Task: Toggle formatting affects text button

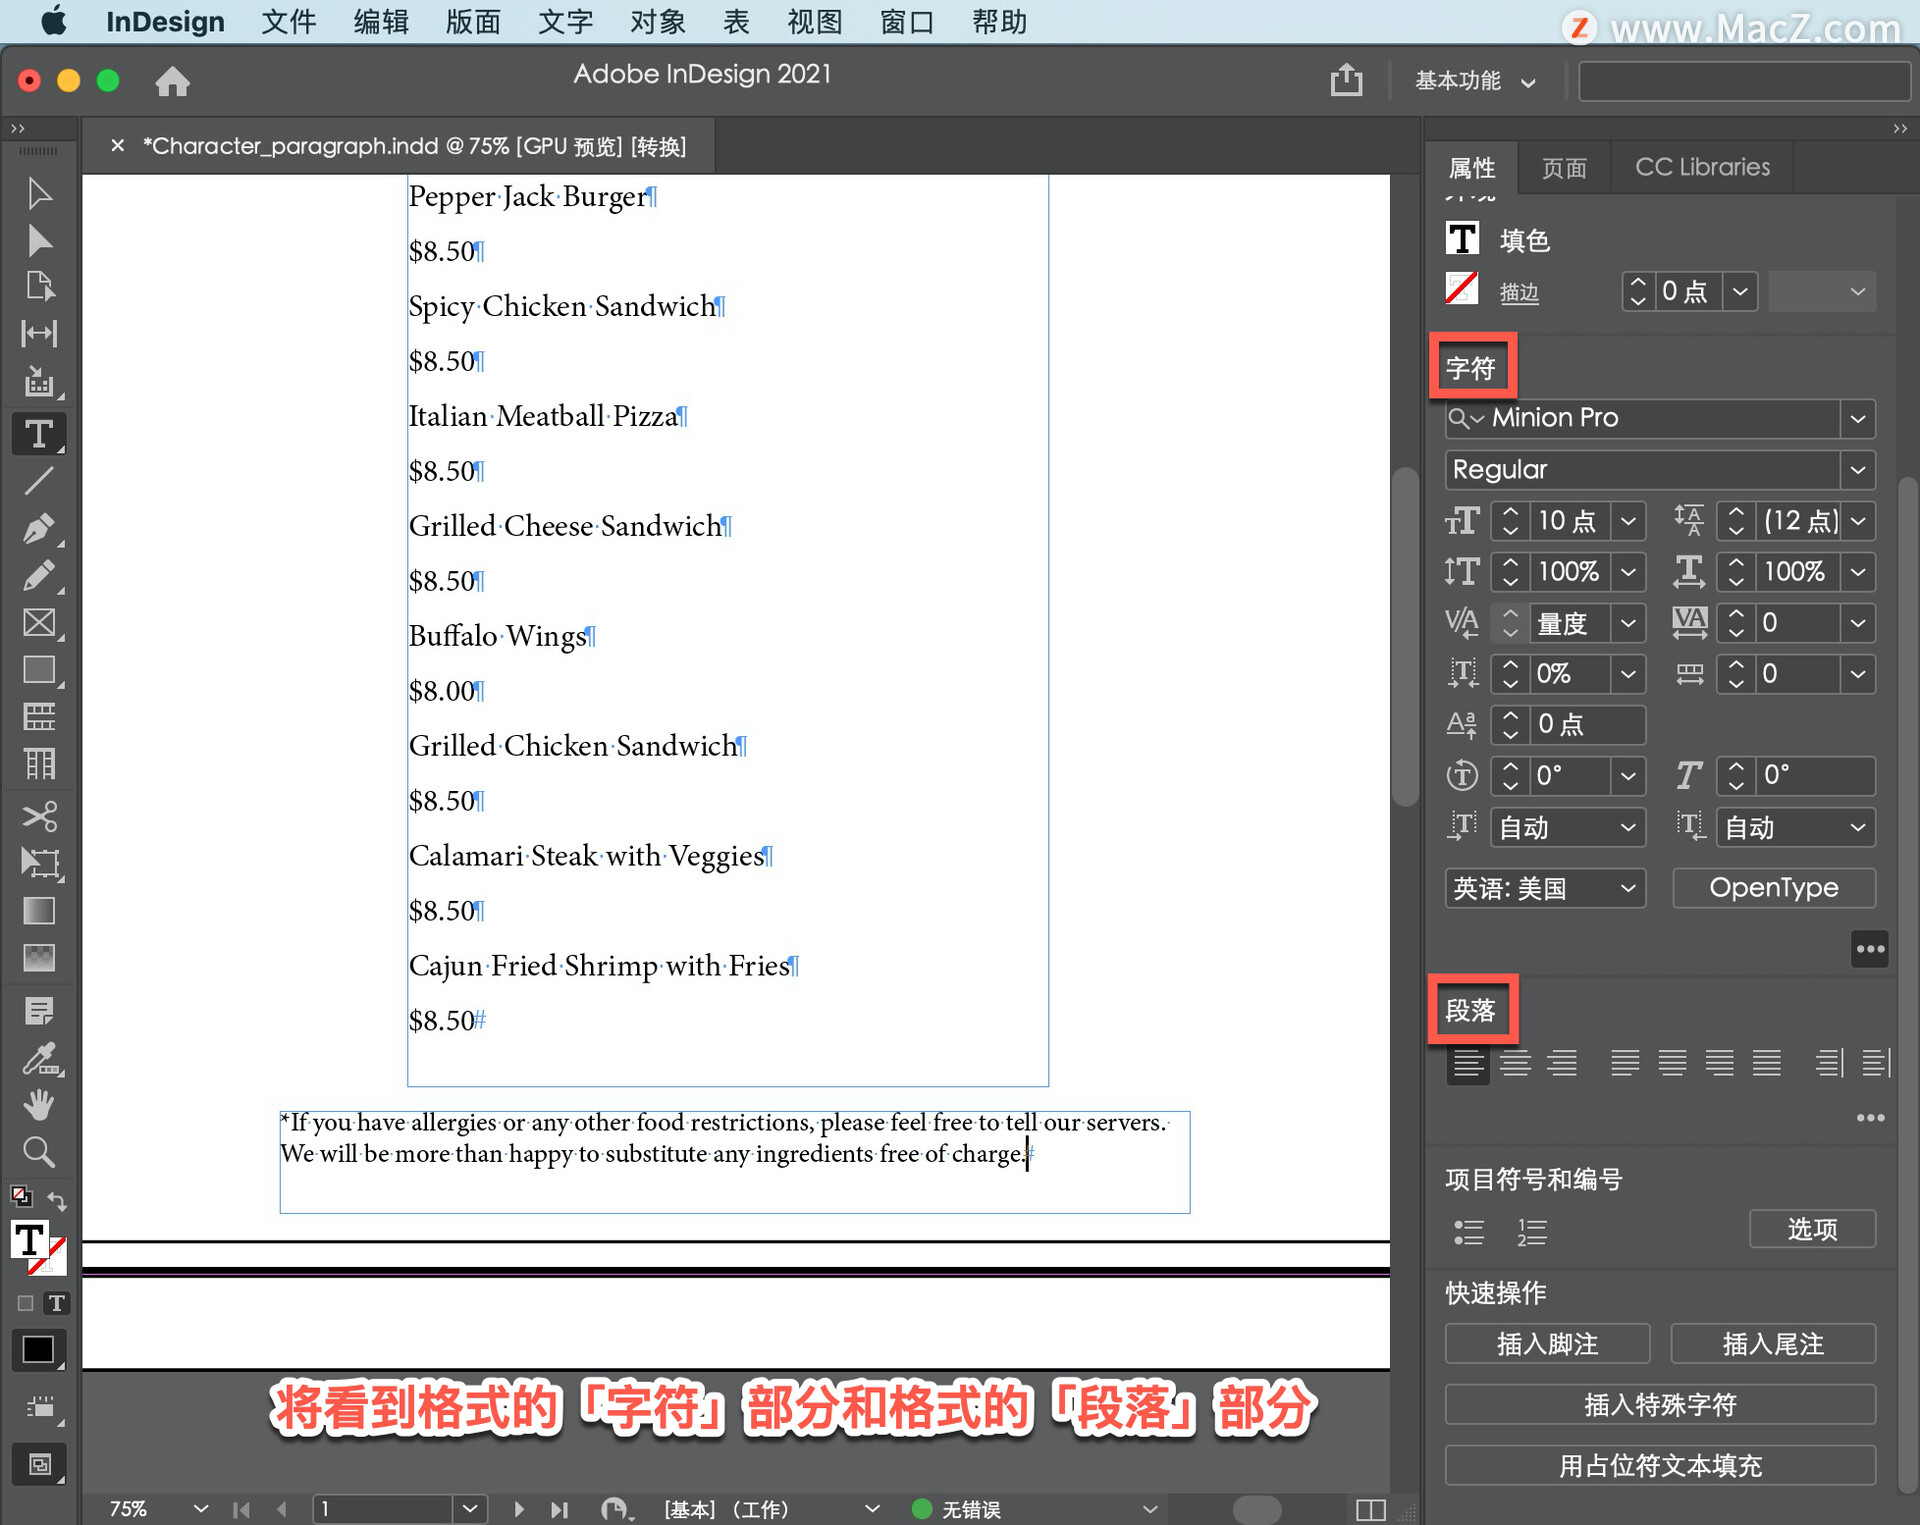Action: coord(57,1303)
